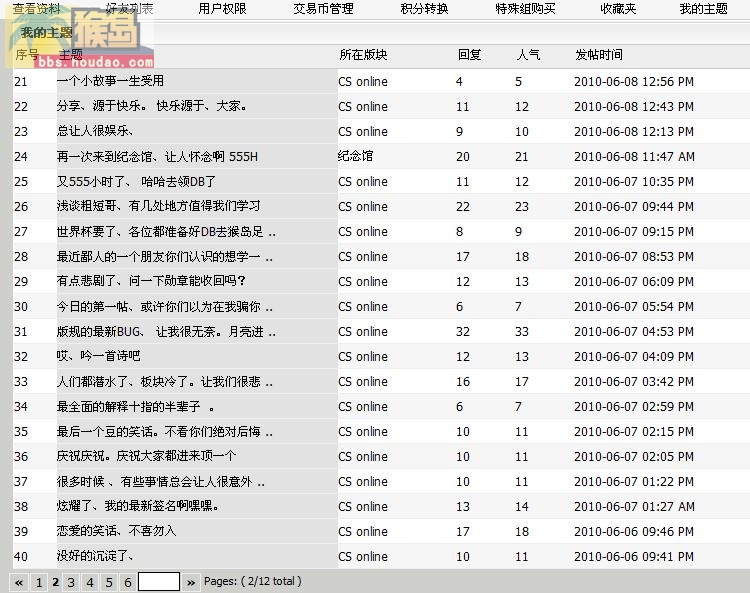Open the 特殊组购买 tab
Image resolution: width=750 pixels, height=593 pixels.
point(525,9)
